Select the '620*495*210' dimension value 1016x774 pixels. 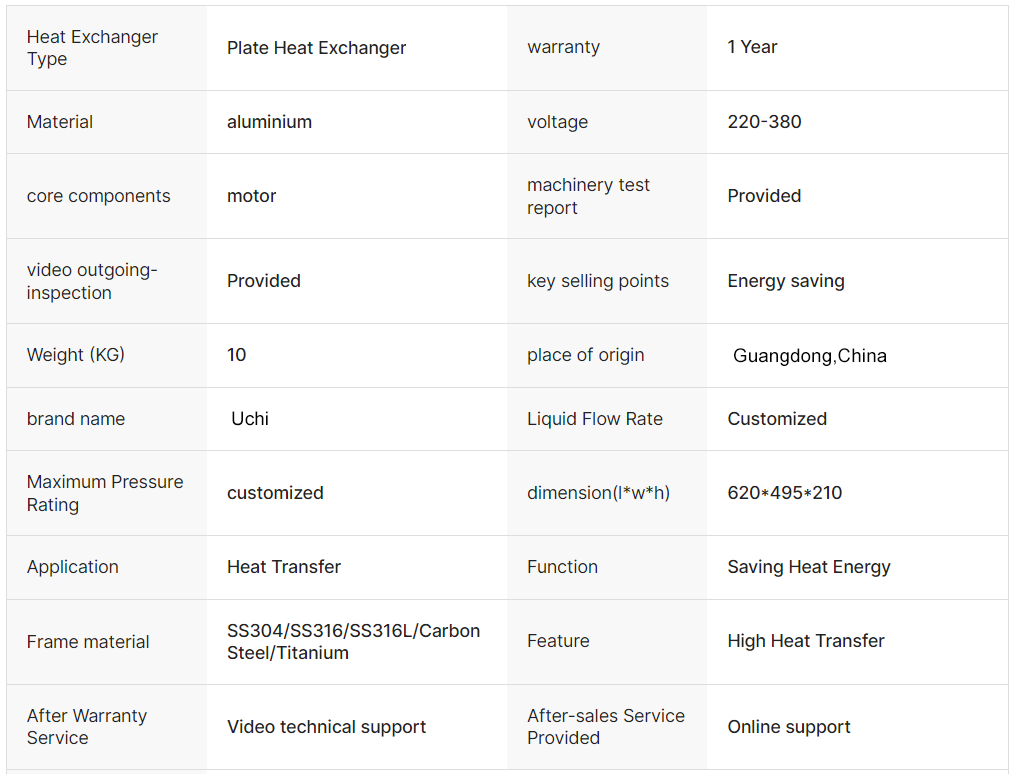[x=784, y=493]
